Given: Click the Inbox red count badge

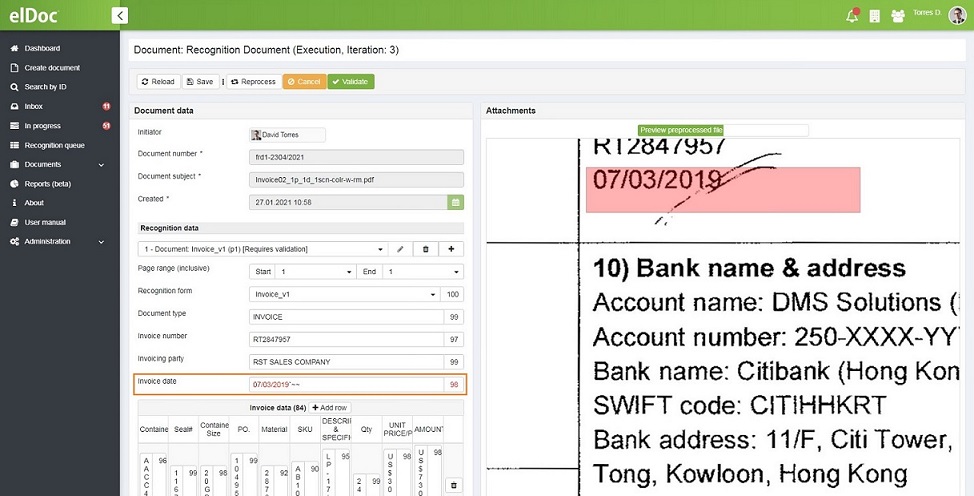Looking at the screenshot, I should click(106, 106).
